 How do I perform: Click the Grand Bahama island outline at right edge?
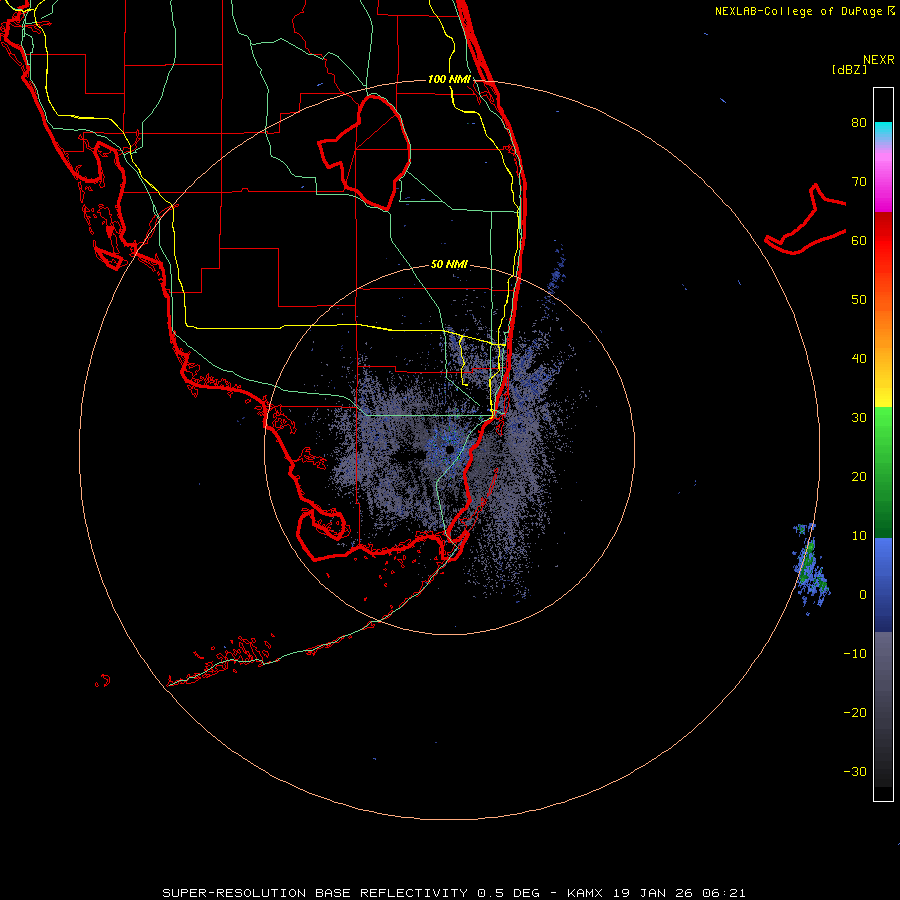(806, 219)
